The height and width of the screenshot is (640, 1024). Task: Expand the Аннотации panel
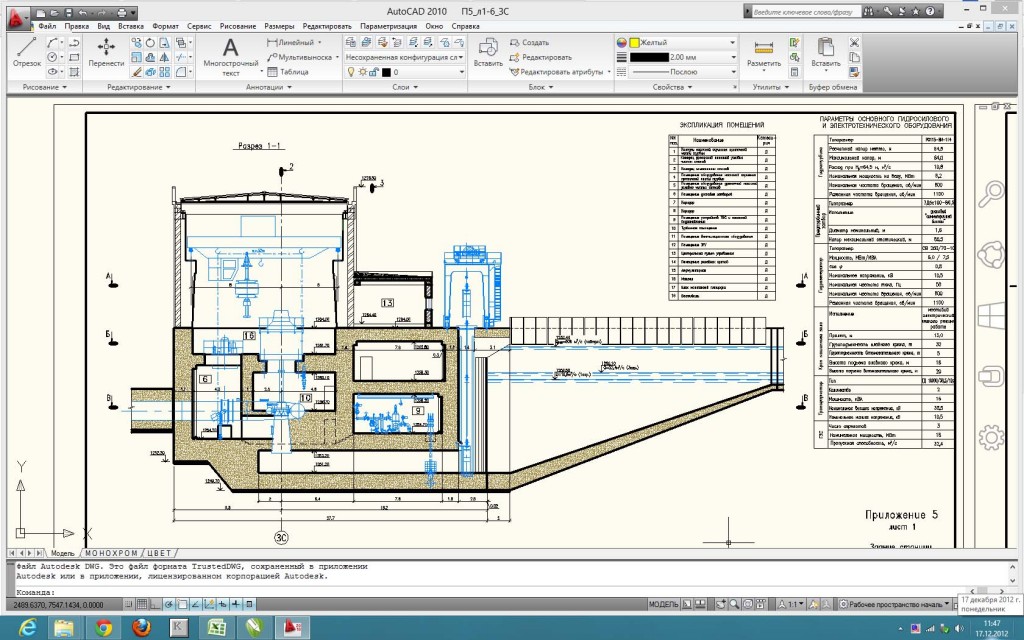click(x=268, y=87)
